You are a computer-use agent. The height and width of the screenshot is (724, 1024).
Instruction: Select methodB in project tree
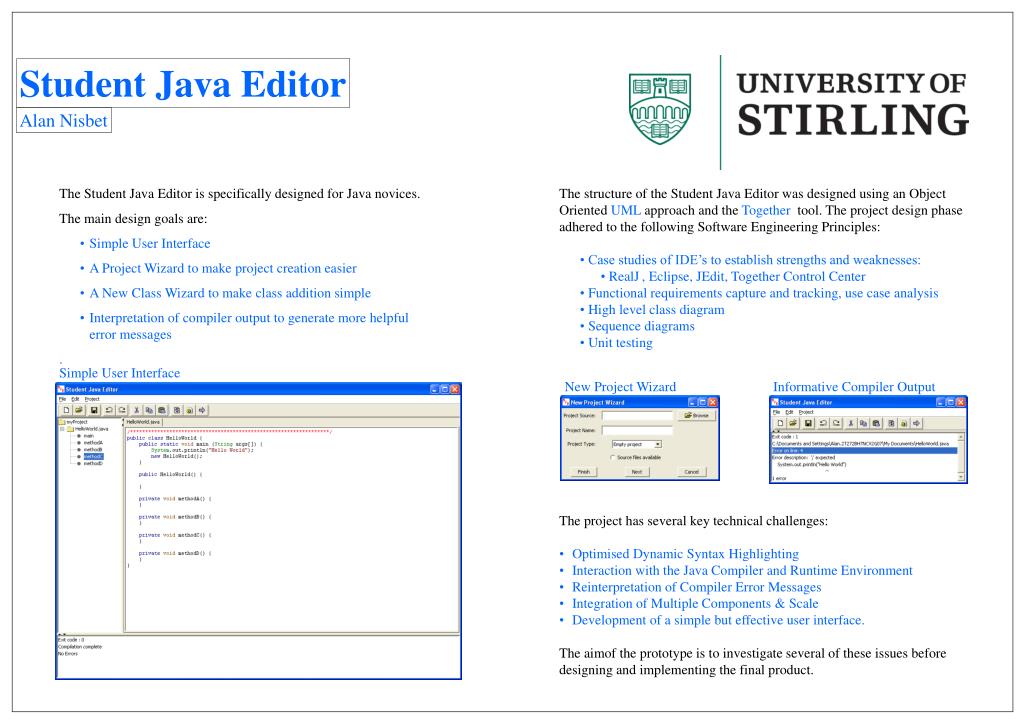click(93, 449)
